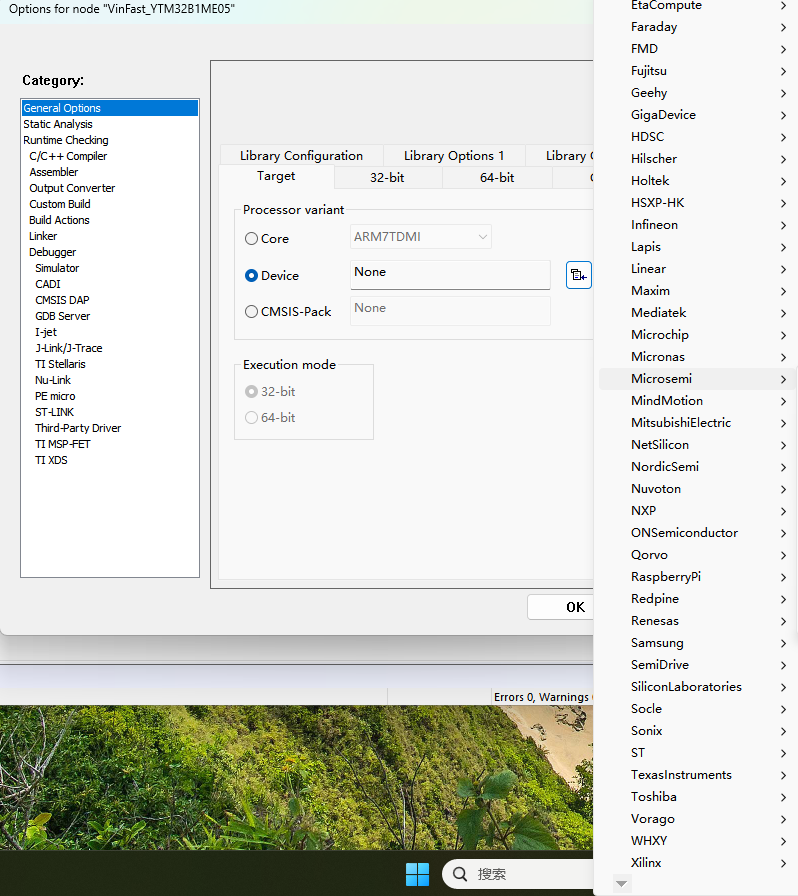Select the Device radio button
Viewport: 798px width, 896px height.
(251, 275)
